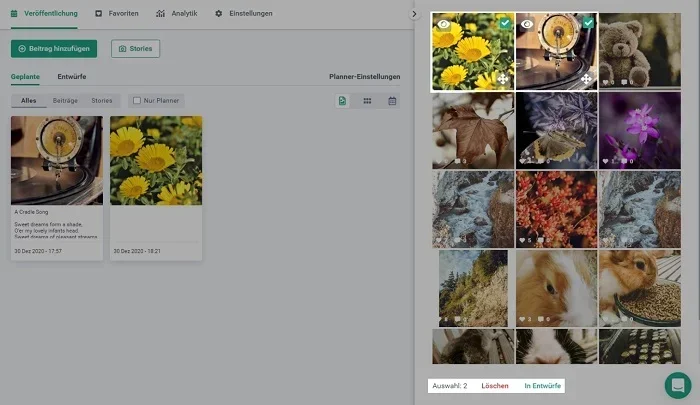This screenshot has width=700, height=405.
Task: Click Löschen to delete the selection
Action: 495,385
